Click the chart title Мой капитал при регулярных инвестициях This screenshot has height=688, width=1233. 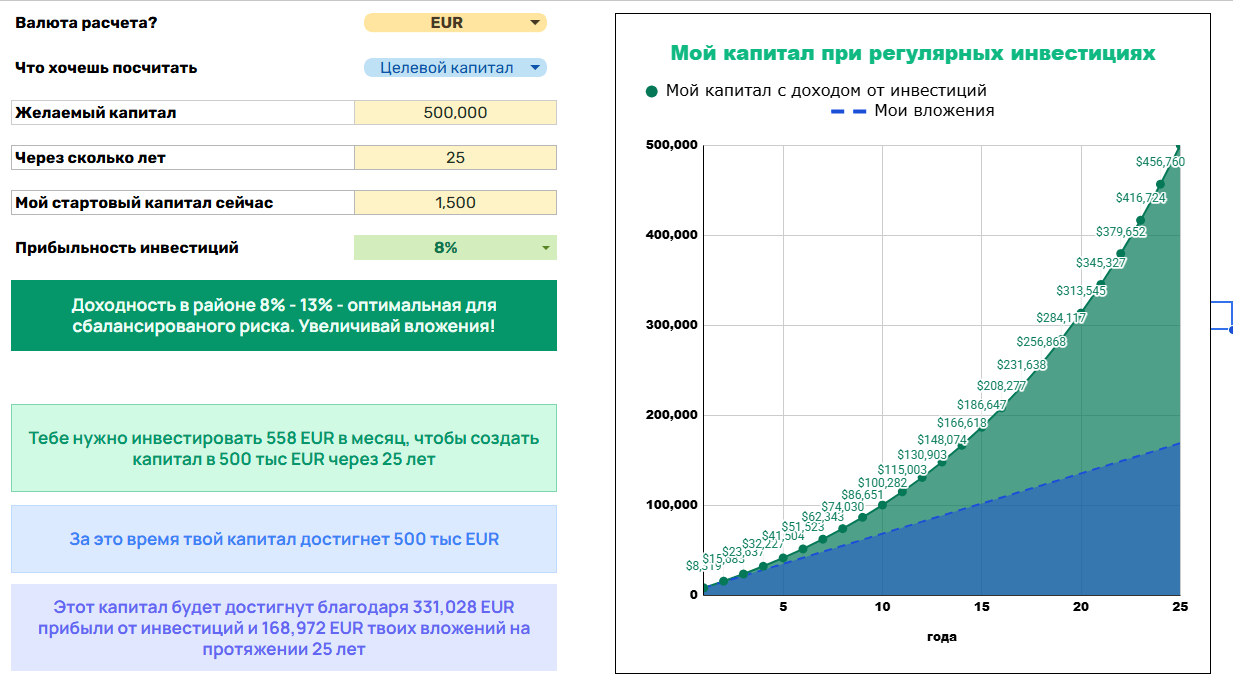(x=912, y=53)
